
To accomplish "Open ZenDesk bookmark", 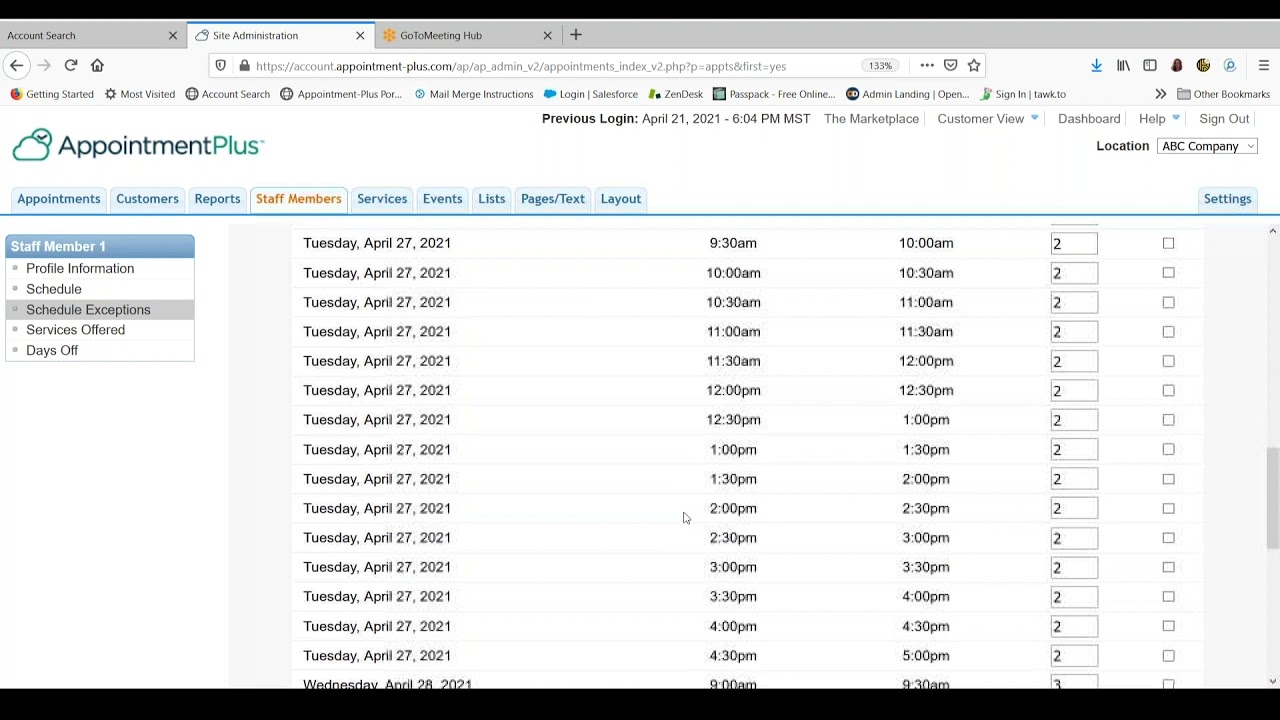I will tap(676, 94).
